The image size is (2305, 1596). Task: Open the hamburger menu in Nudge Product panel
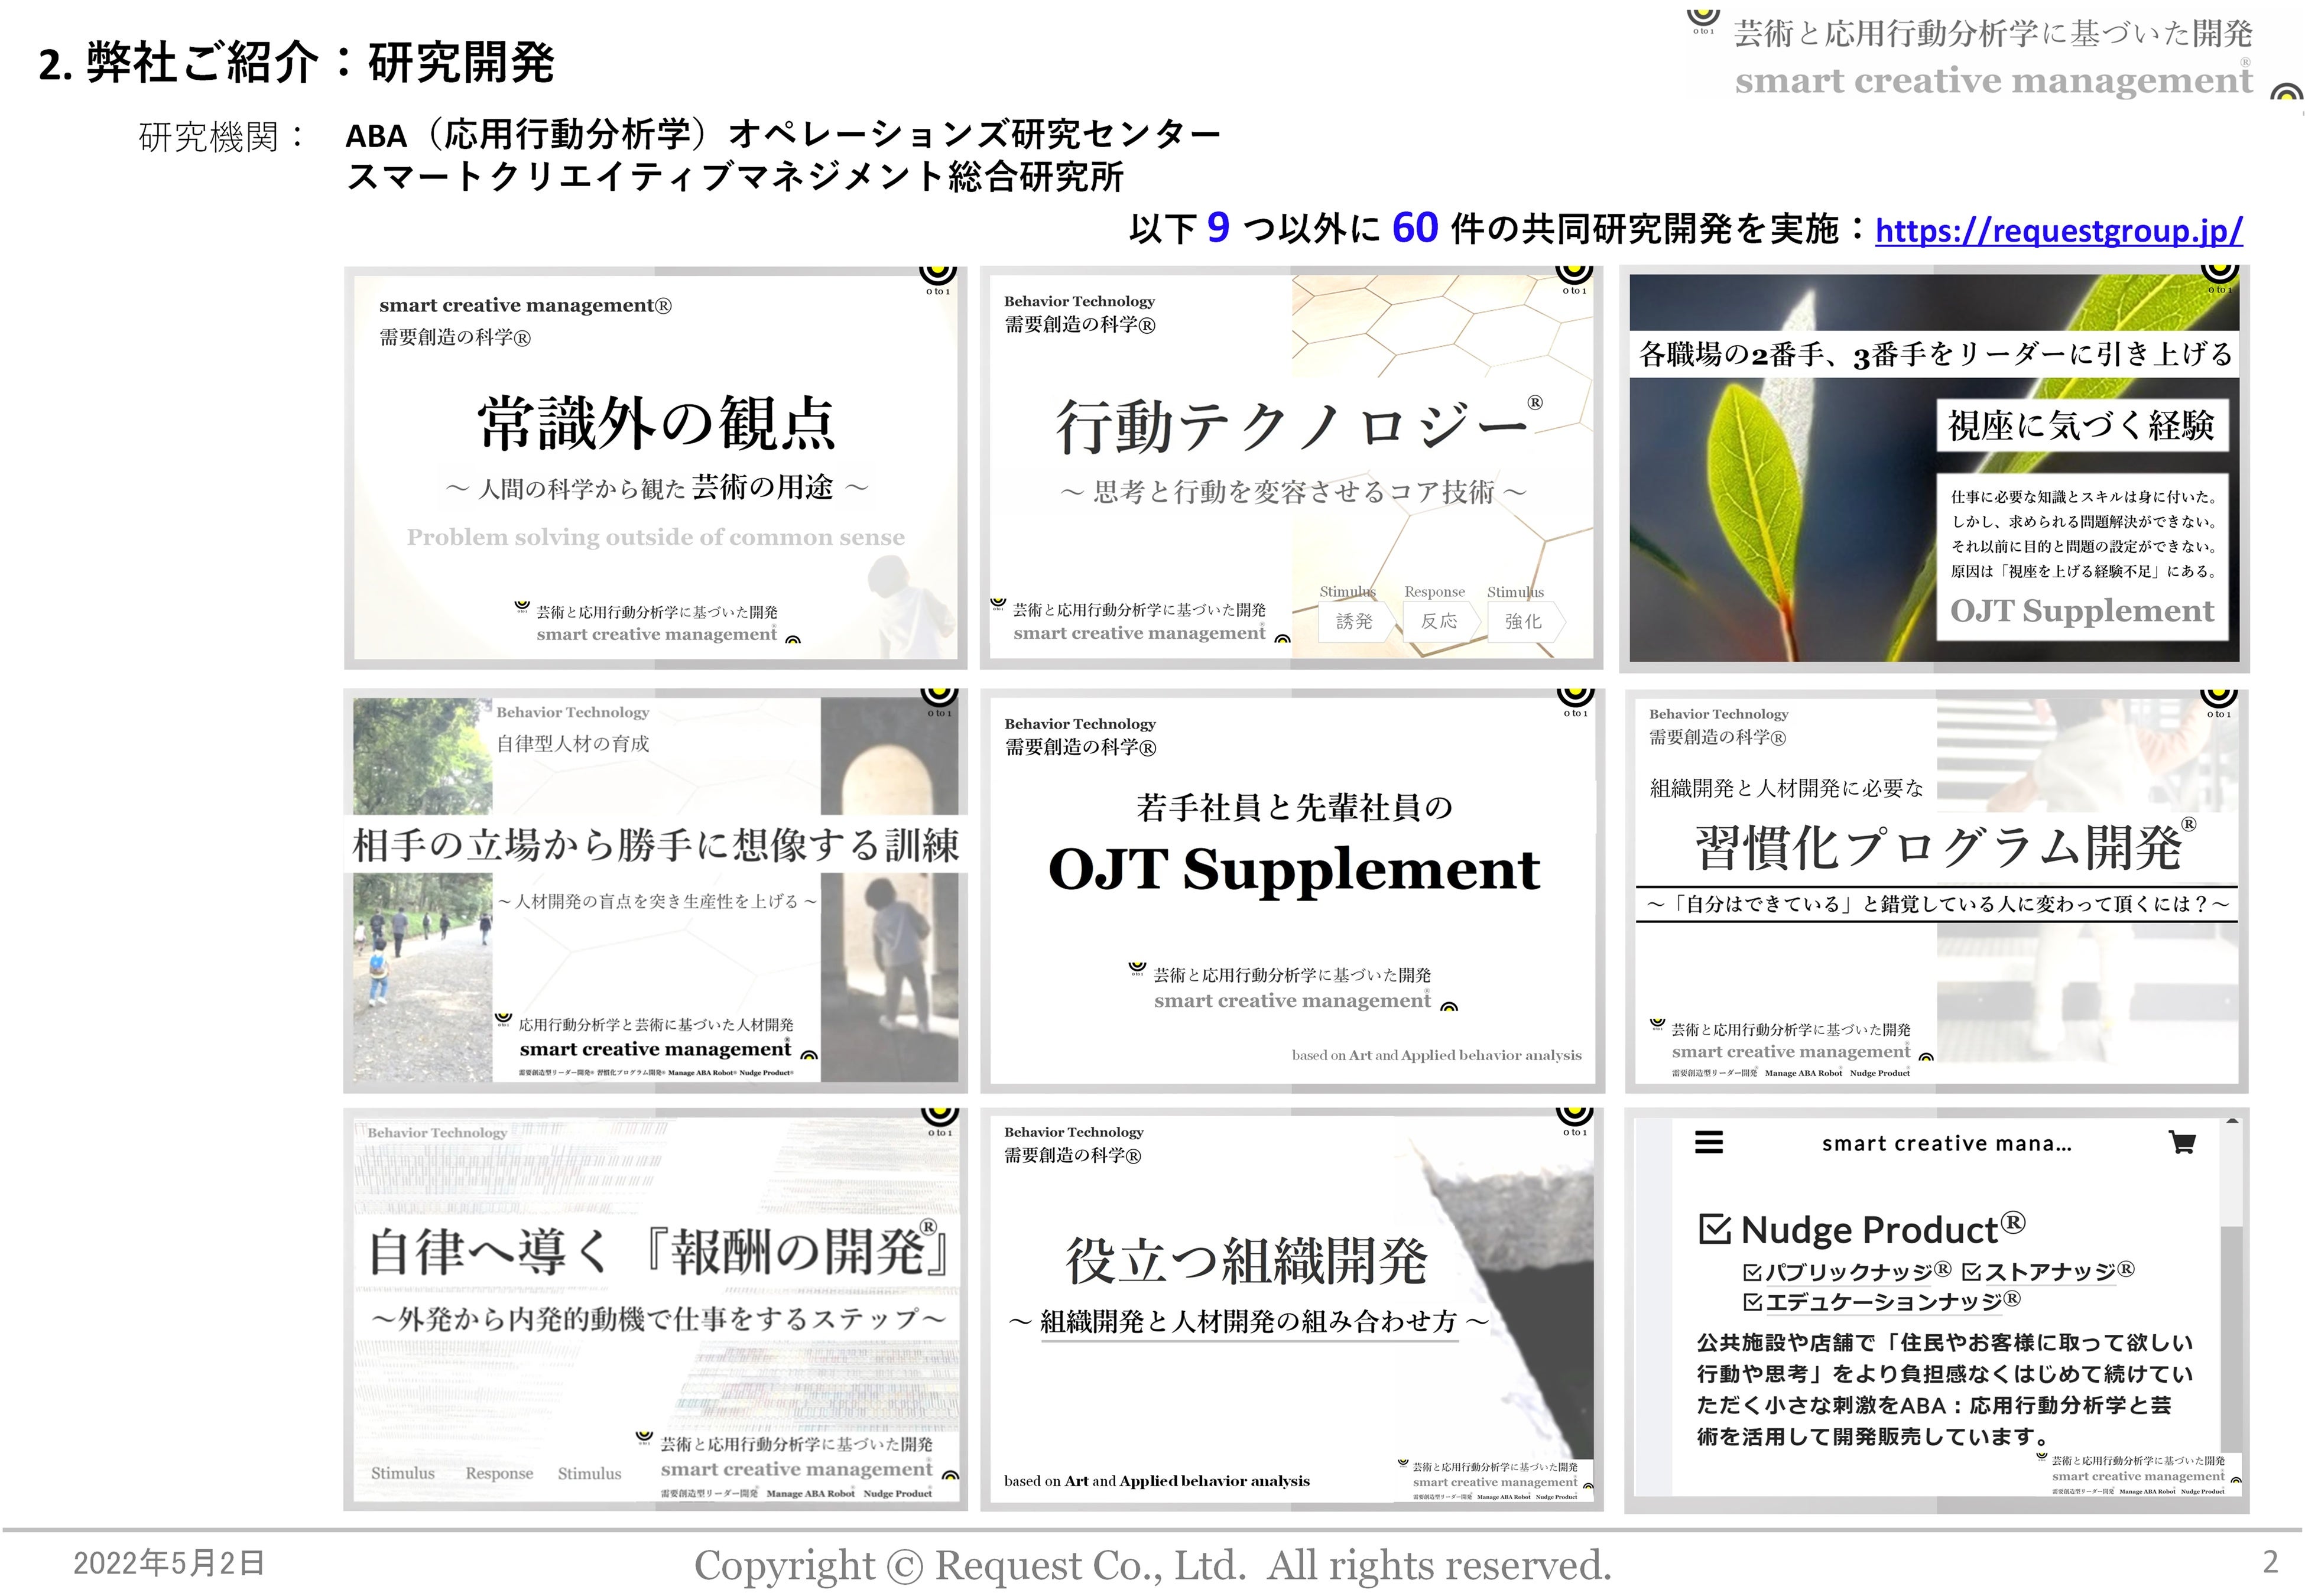(x=1709, y=1142)
